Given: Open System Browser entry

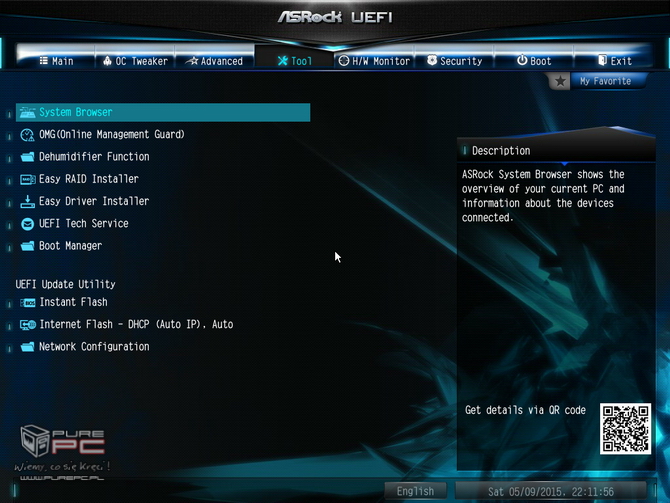Looking at the screenshot, I should [163, 112].
